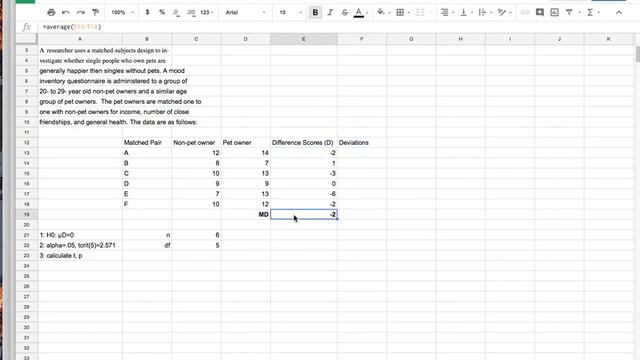
Task: Click into the formula bar input
Action: click(x=339, y=27)
